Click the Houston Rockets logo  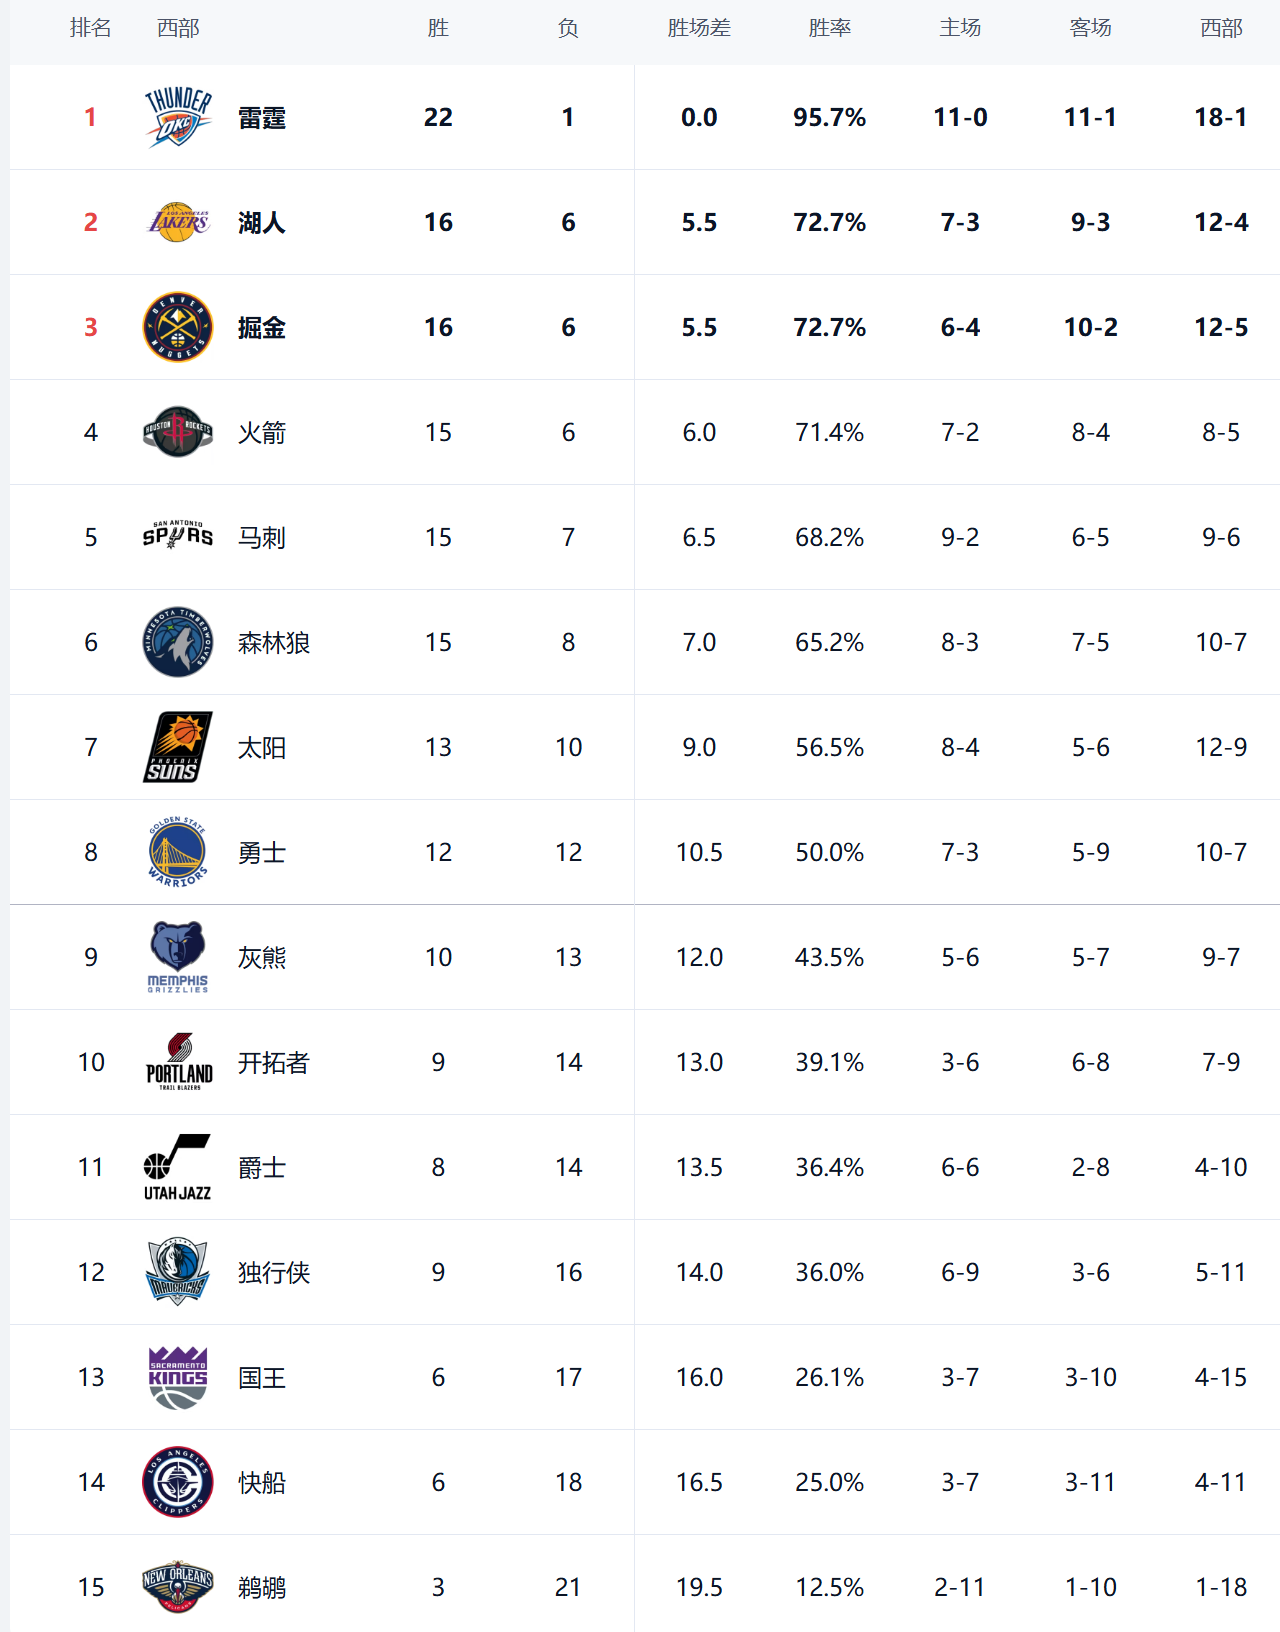tap(178, 432)
